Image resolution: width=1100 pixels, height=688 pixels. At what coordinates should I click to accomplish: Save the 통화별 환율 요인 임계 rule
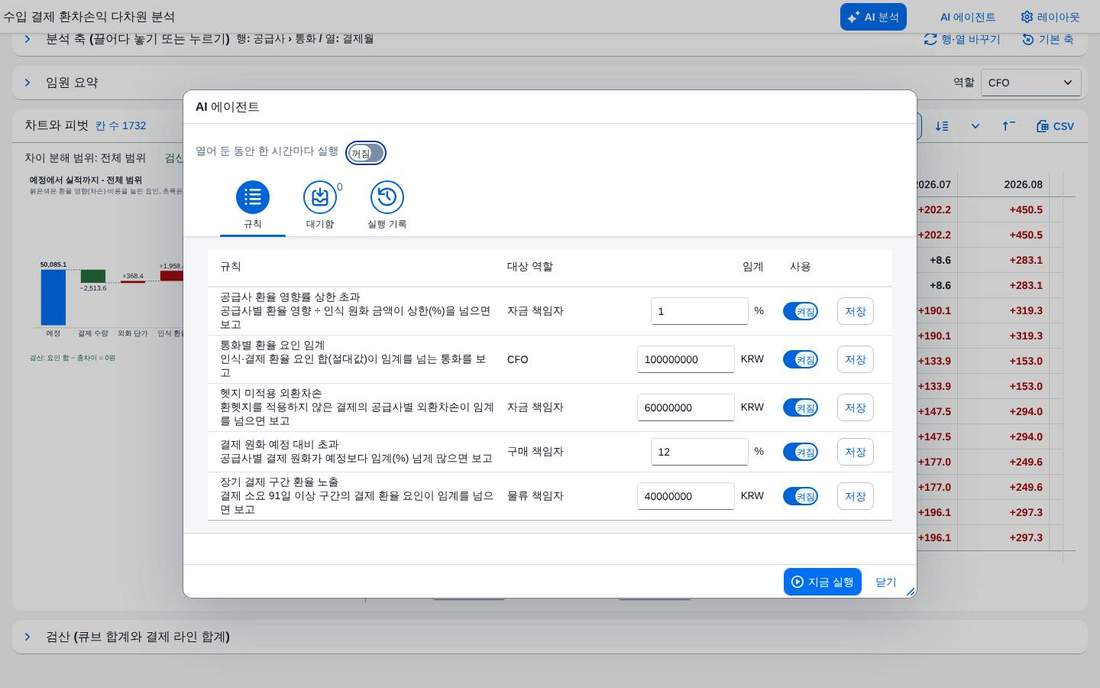(855, 360)
